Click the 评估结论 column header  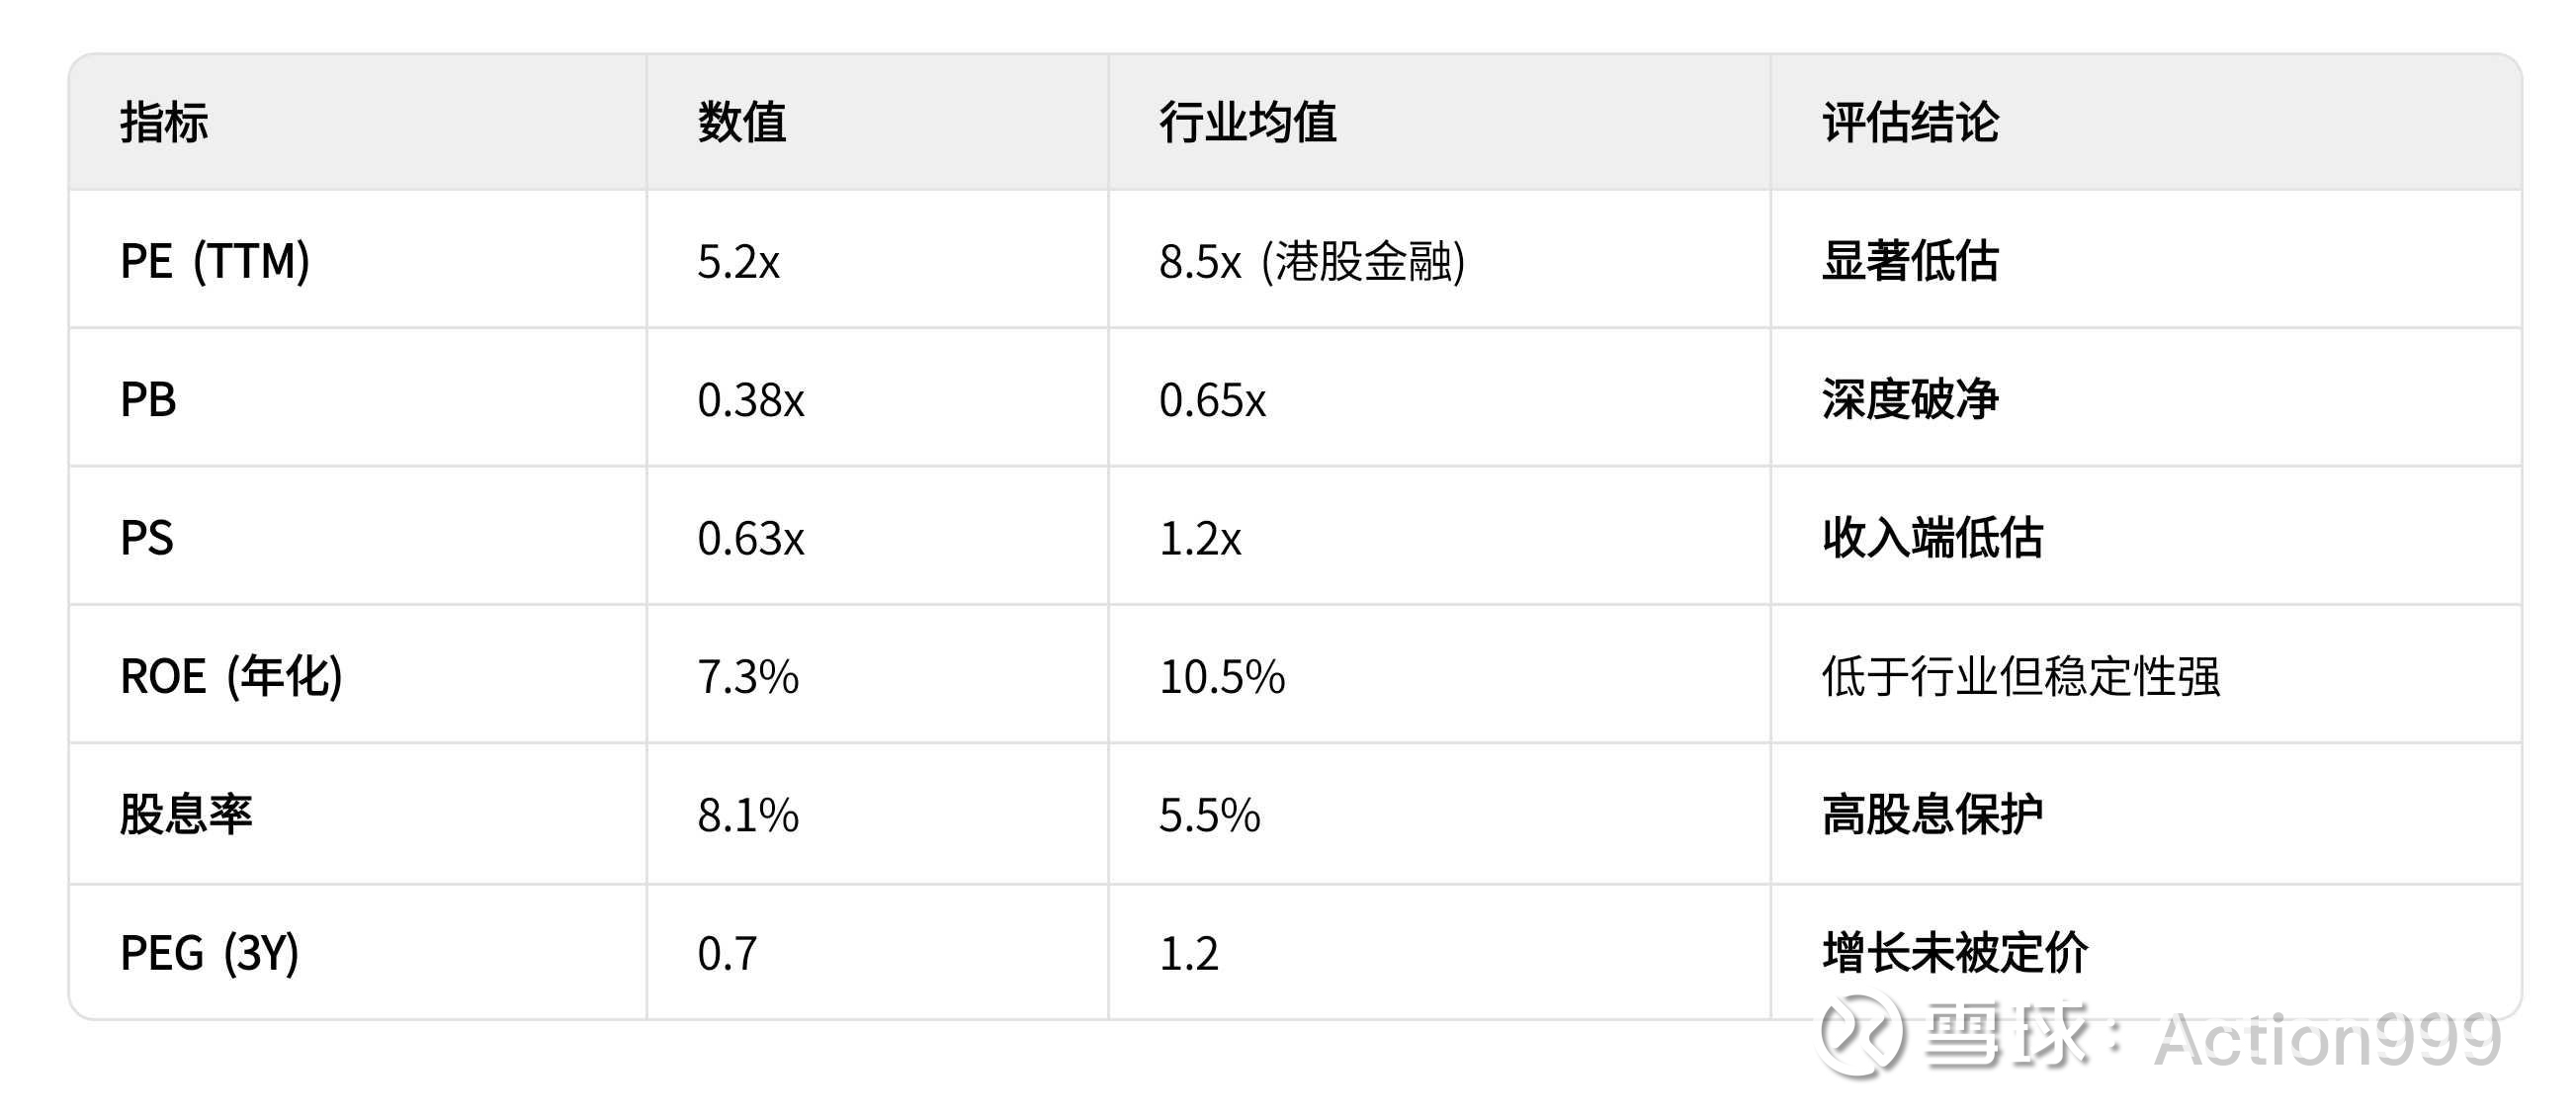point(1910,123)
